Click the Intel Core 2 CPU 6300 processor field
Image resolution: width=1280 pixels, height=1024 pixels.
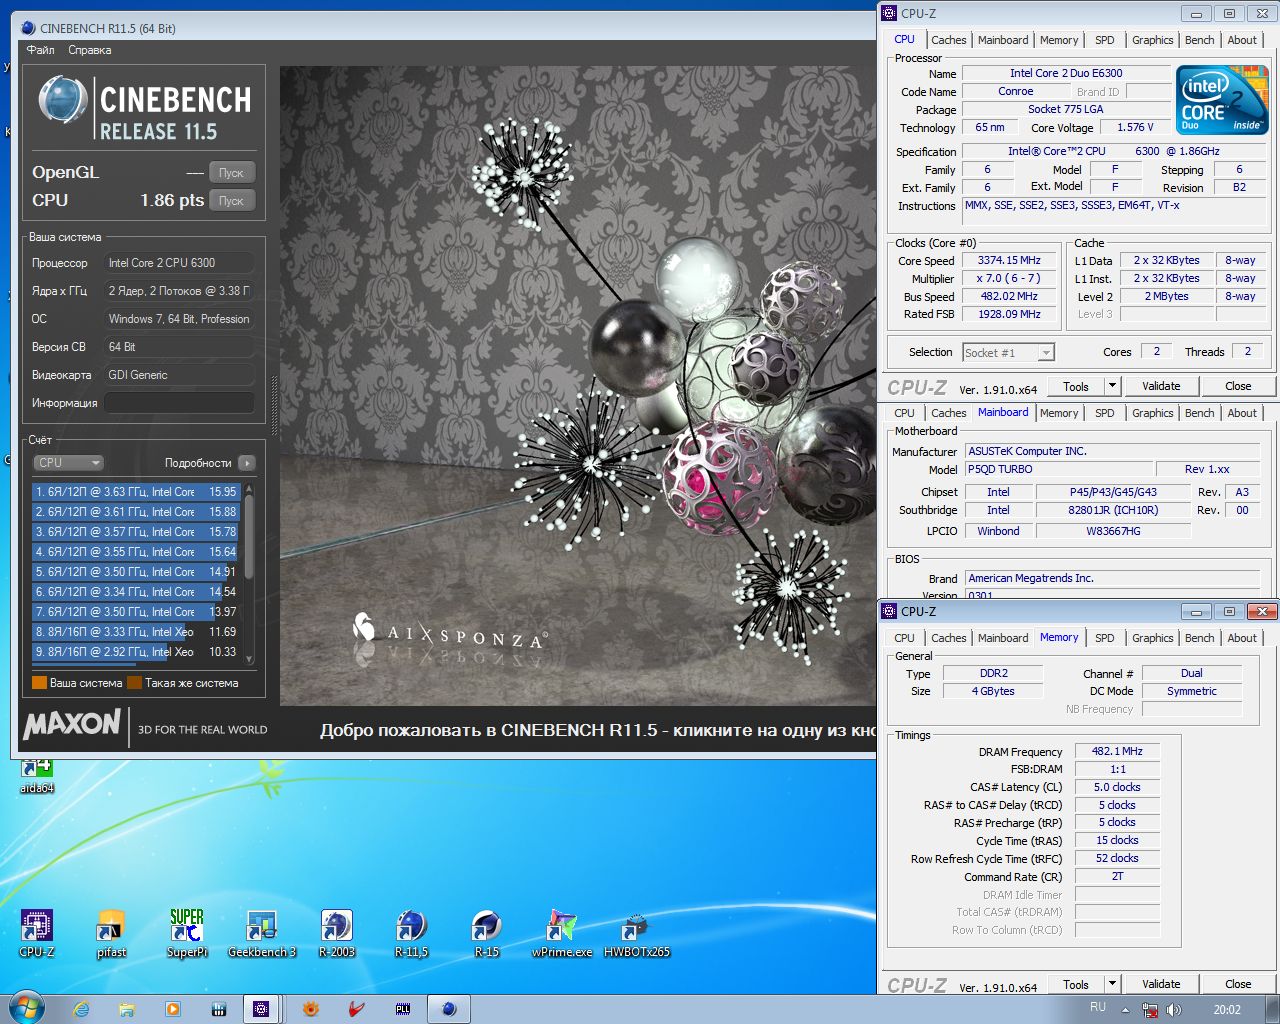tap(179, 263)
